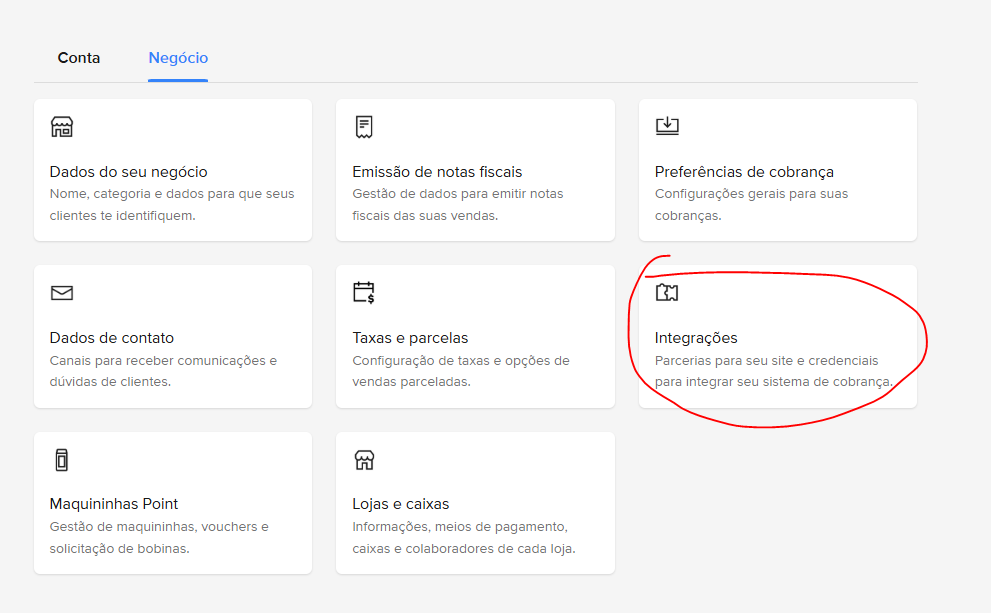This screenshot has width=991, height=613.
Task: Open the Emissão de notas fiscais heading
Action: [x=437, y=172]
